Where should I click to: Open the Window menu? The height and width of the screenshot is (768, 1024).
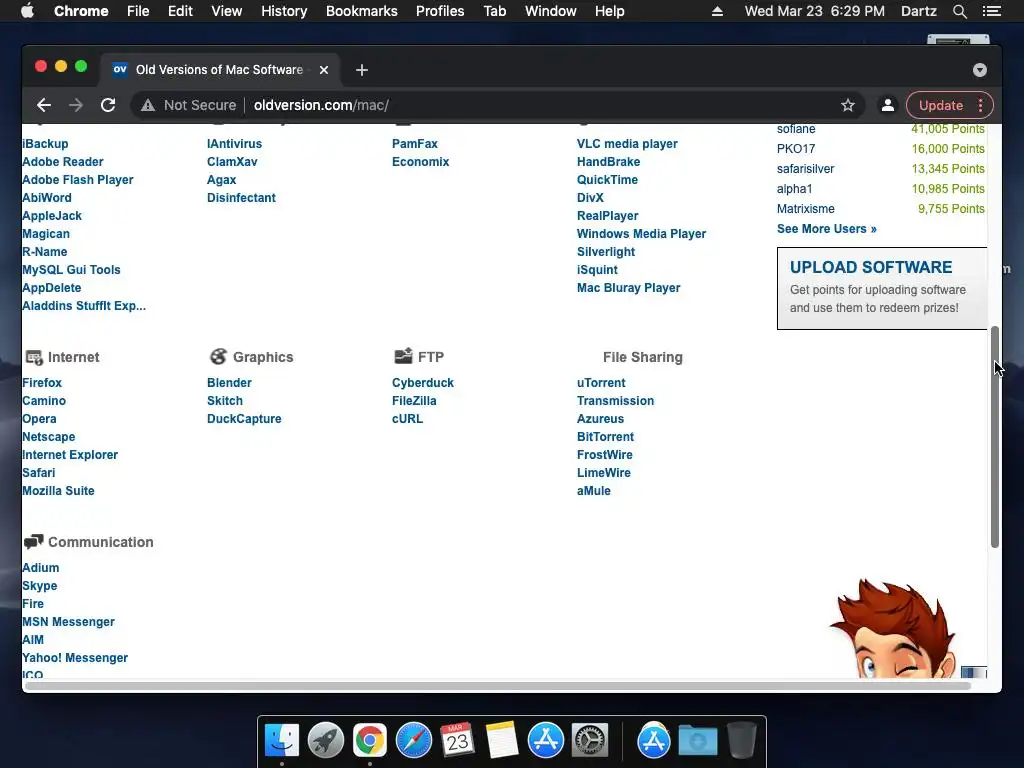[x=551, y=11]
